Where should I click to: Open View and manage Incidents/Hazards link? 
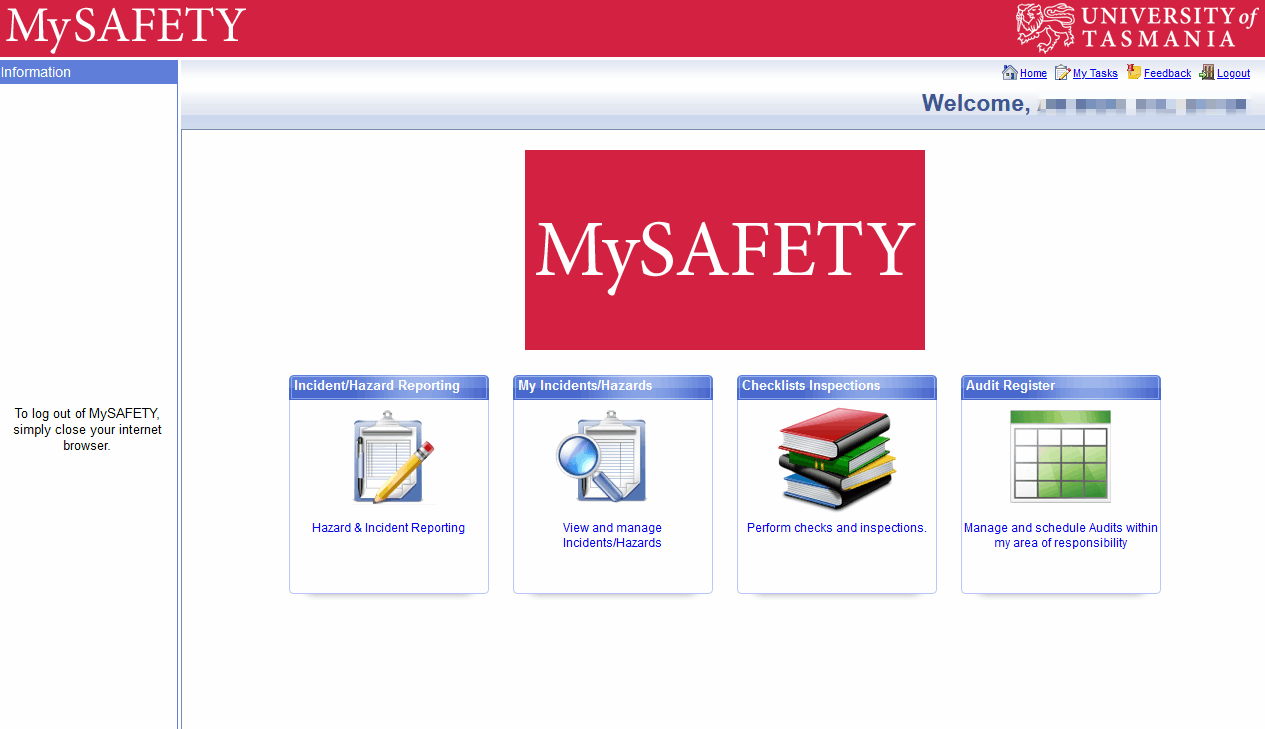tap(612, 535)
